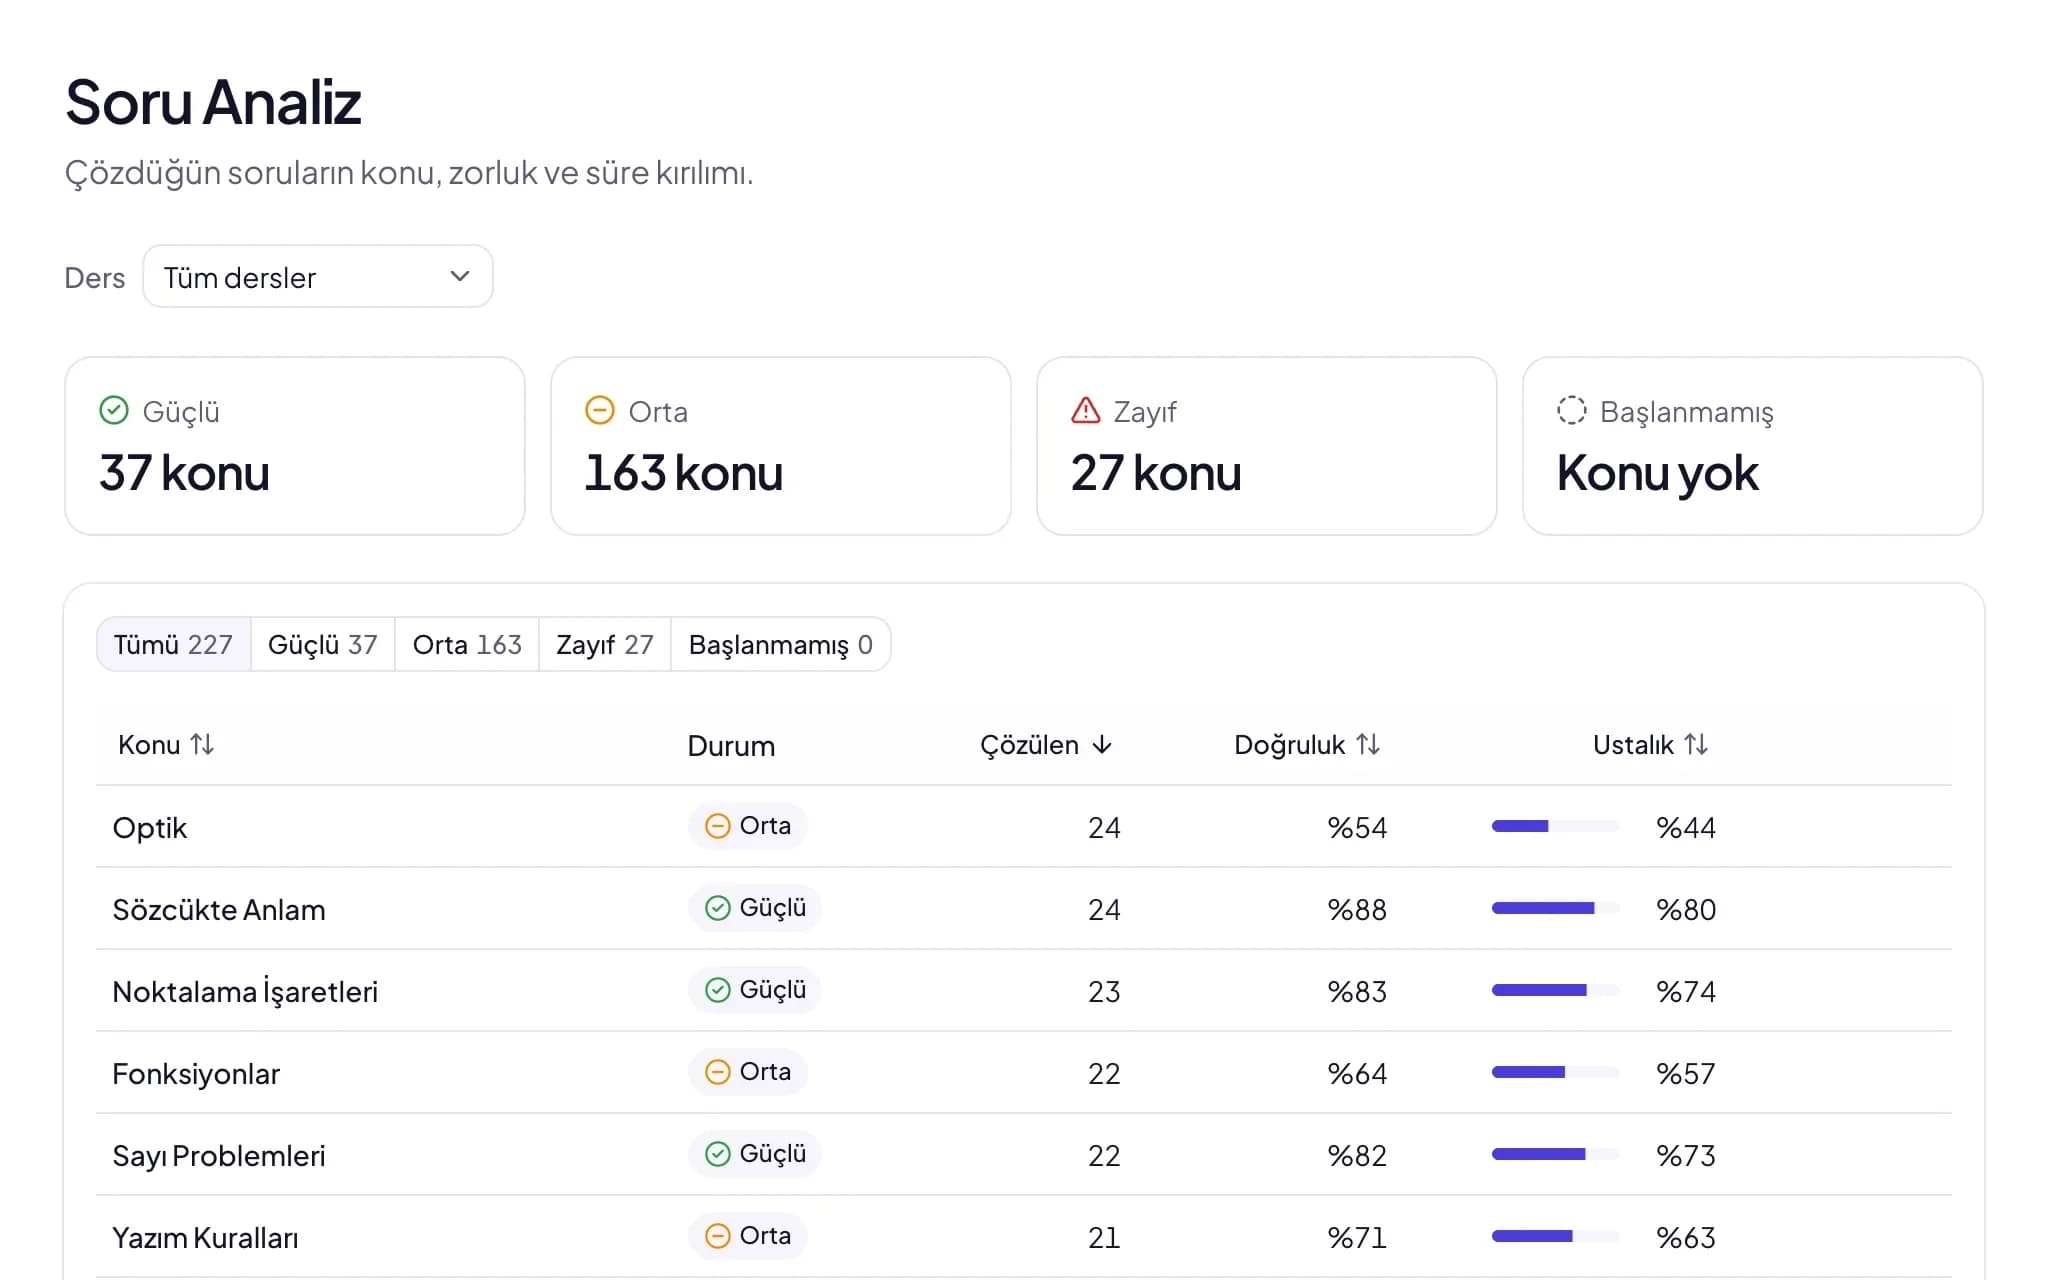Click Orta badge in Fonksiyonlar row

point(748,1072)
